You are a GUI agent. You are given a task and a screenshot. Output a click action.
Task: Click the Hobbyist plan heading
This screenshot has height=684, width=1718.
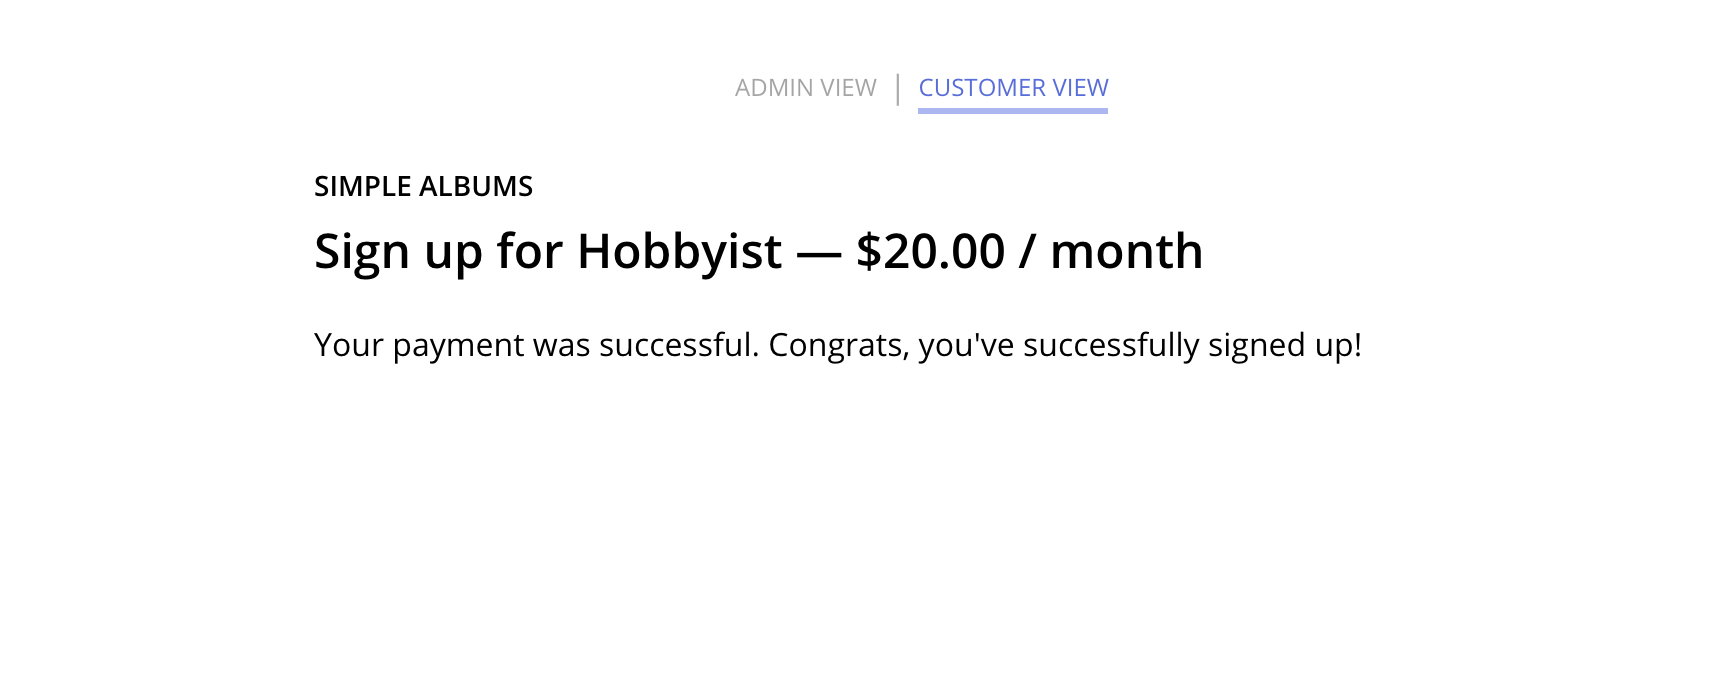pyautogui.click(x=758, y=252)
